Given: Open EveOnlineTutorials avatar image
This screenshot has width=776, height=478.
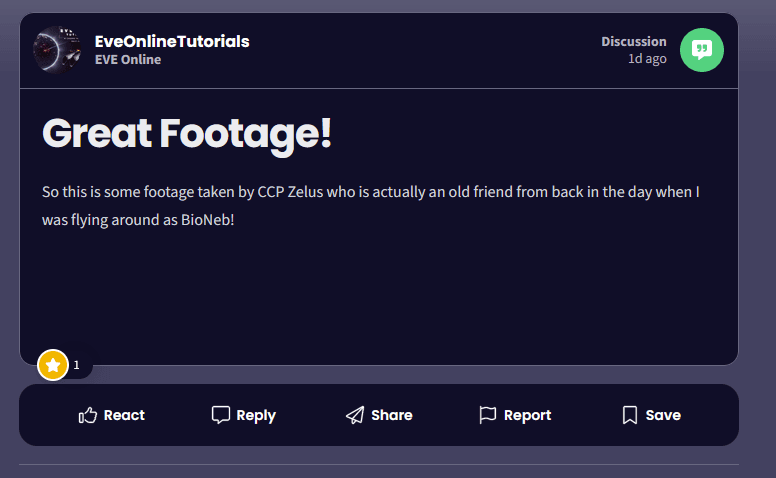Looking at the screenshot, I should click(57, 50).
